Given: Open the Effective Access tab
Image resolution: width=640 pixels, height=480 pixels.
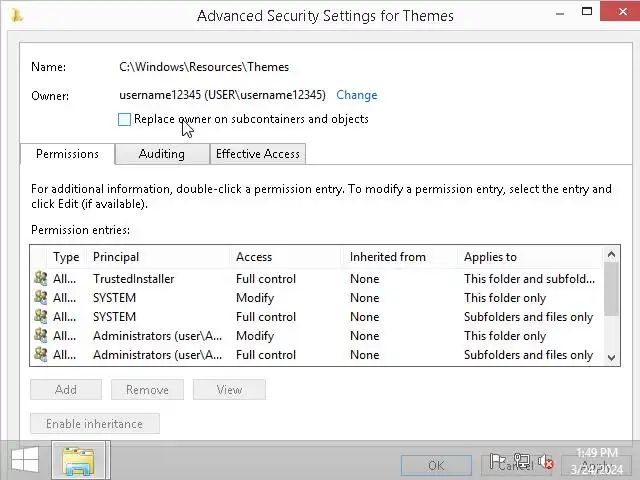Looking at the screenshot, I should pyautogui.click(x=257, y=154).
